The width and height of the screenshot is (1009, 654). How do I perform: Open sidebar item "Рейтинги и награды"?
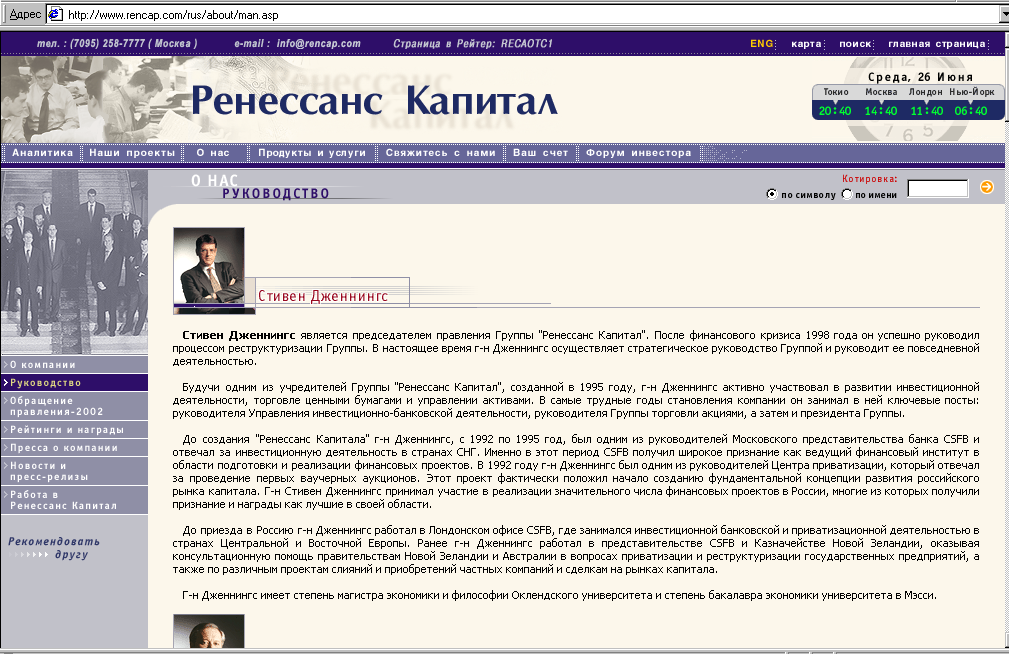[75, 430]
